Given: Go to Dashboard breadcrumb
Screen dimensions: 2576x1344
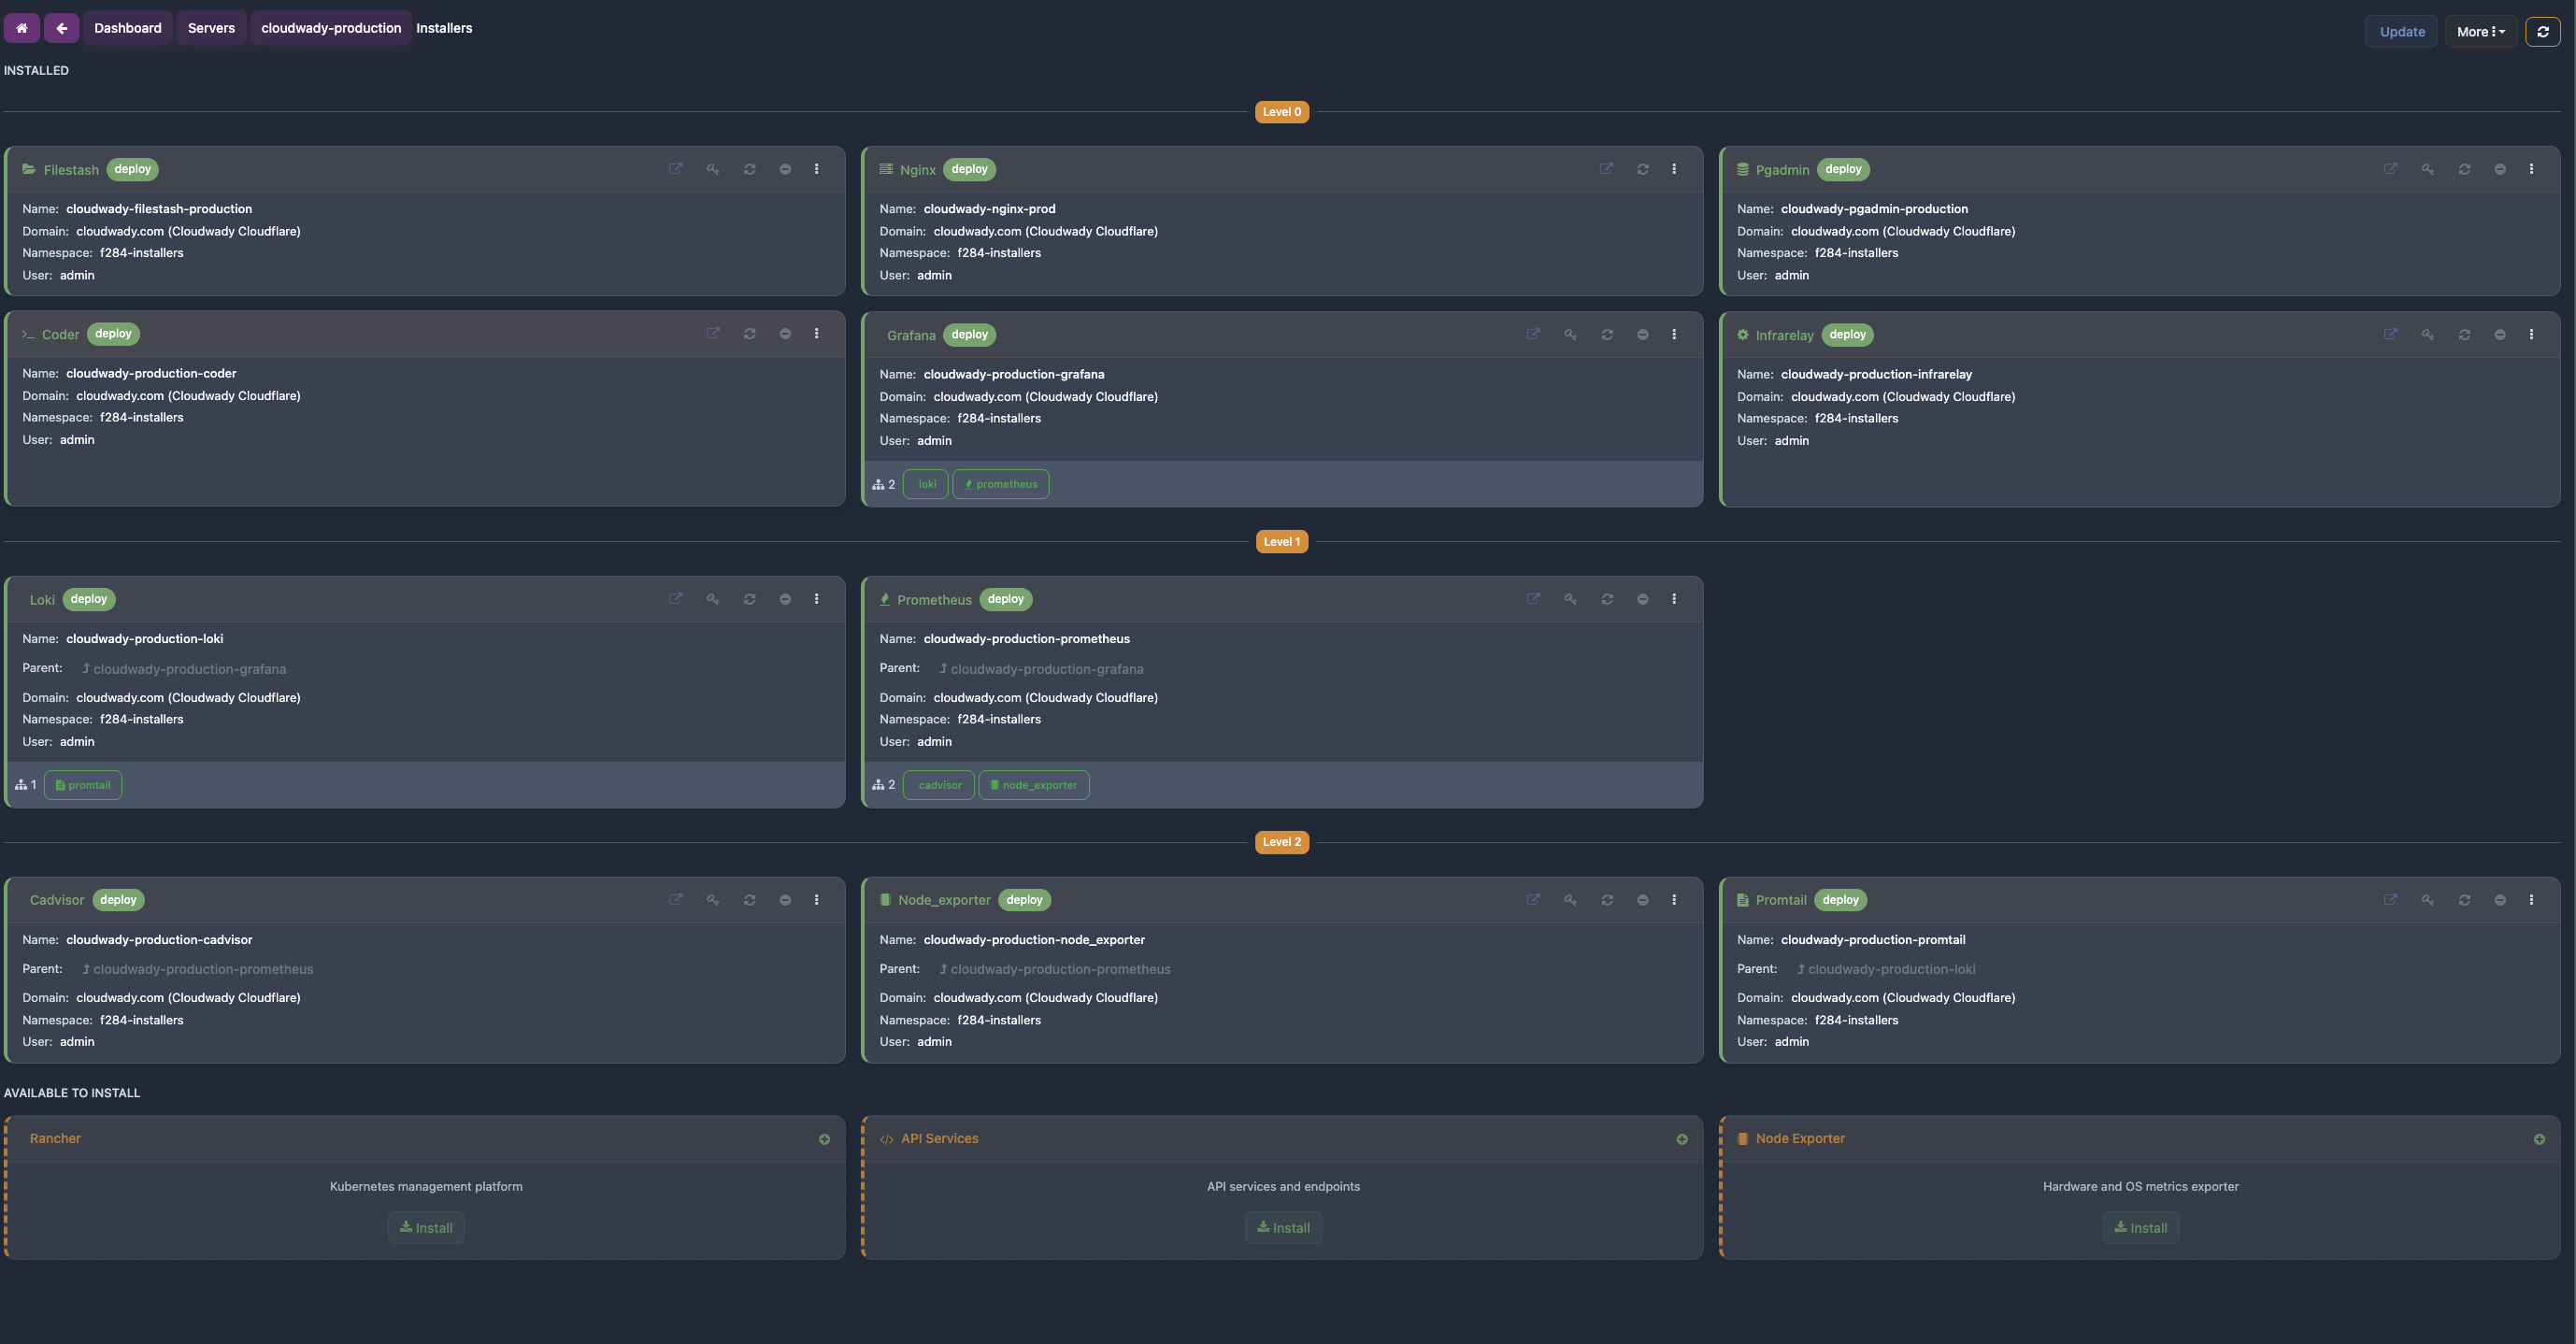Looking at the screenshot, I should pos(127,28).
